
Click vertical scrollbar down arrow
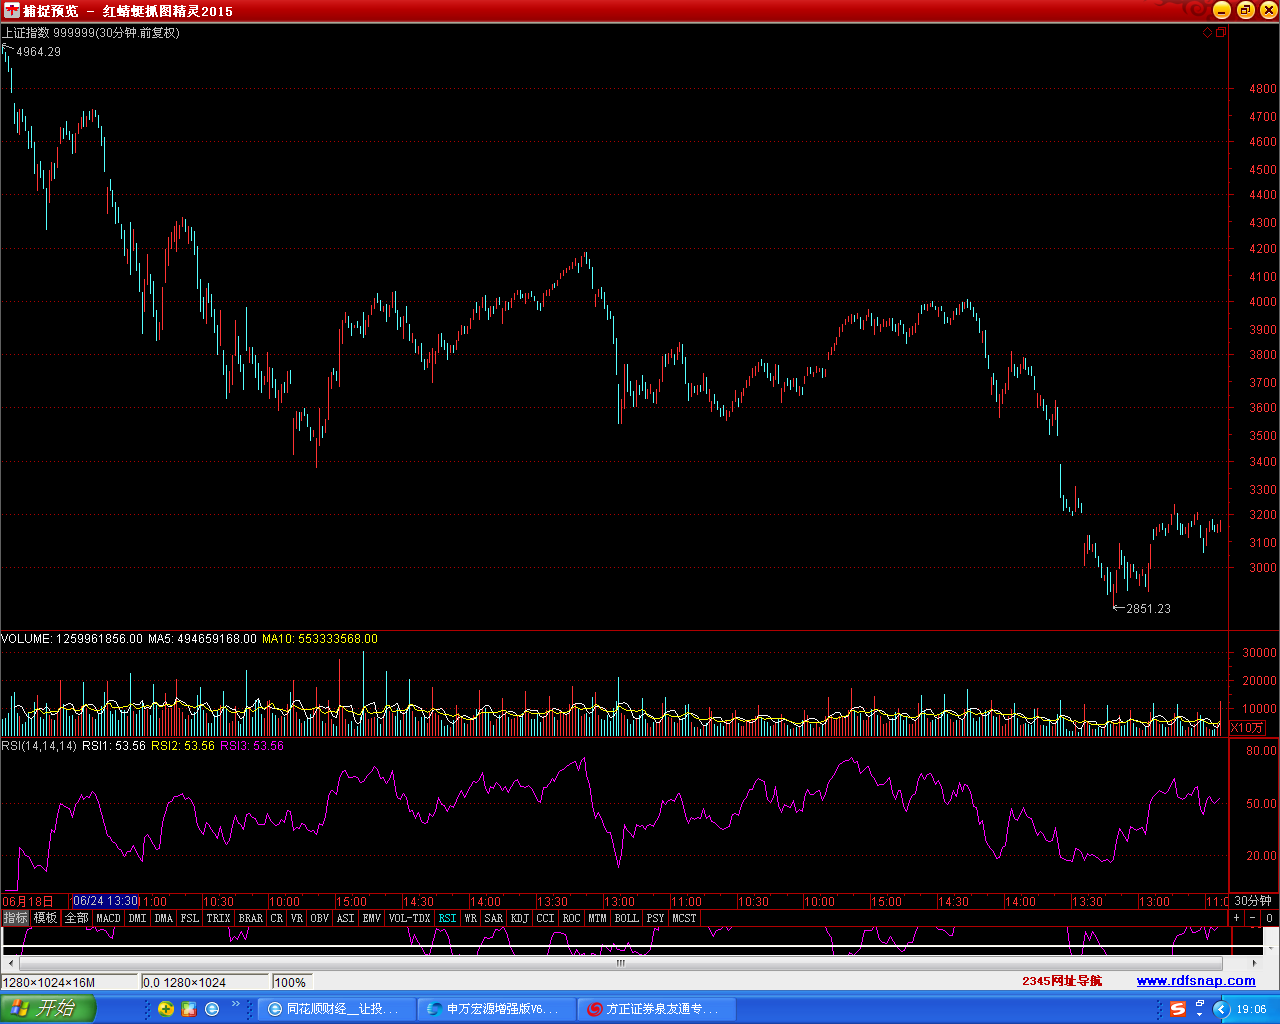pyautogui.click(x=1273, y=948)
